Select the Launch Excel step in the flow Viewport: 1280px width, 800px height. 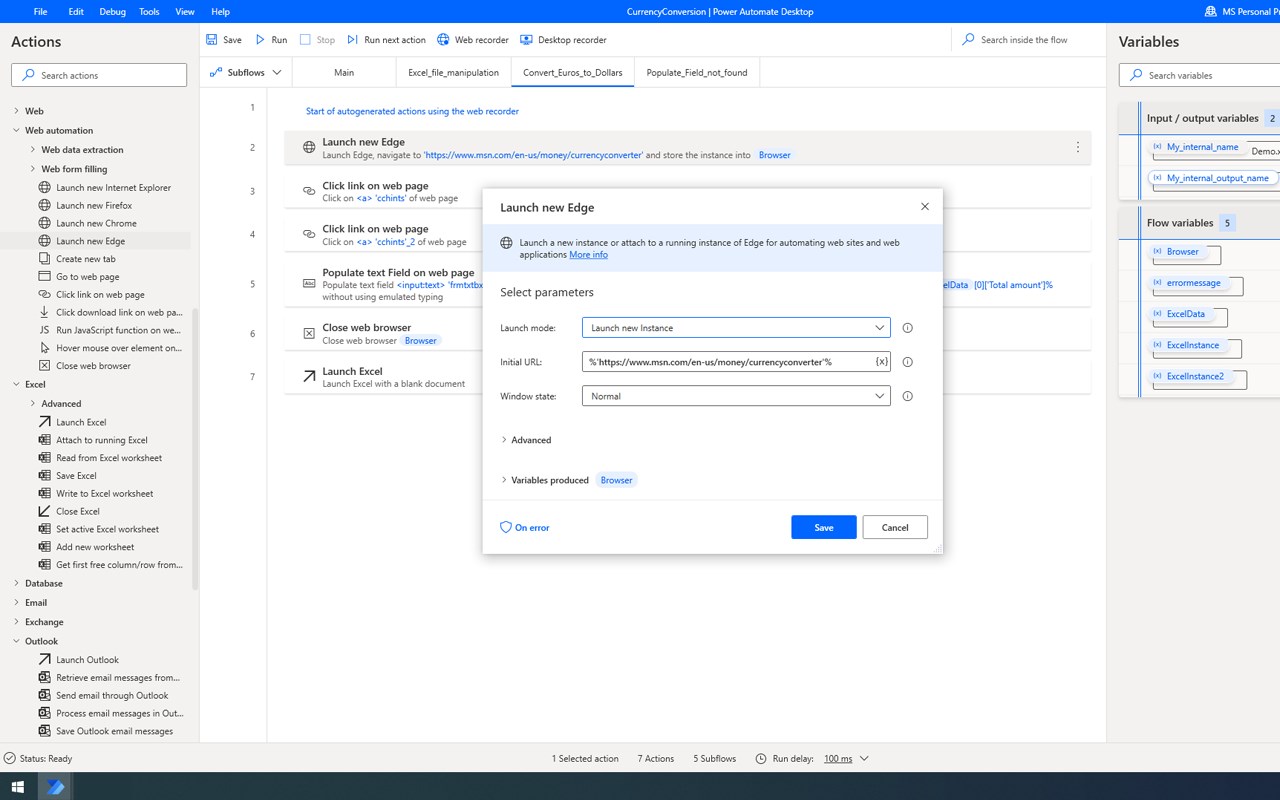point(688,377)
